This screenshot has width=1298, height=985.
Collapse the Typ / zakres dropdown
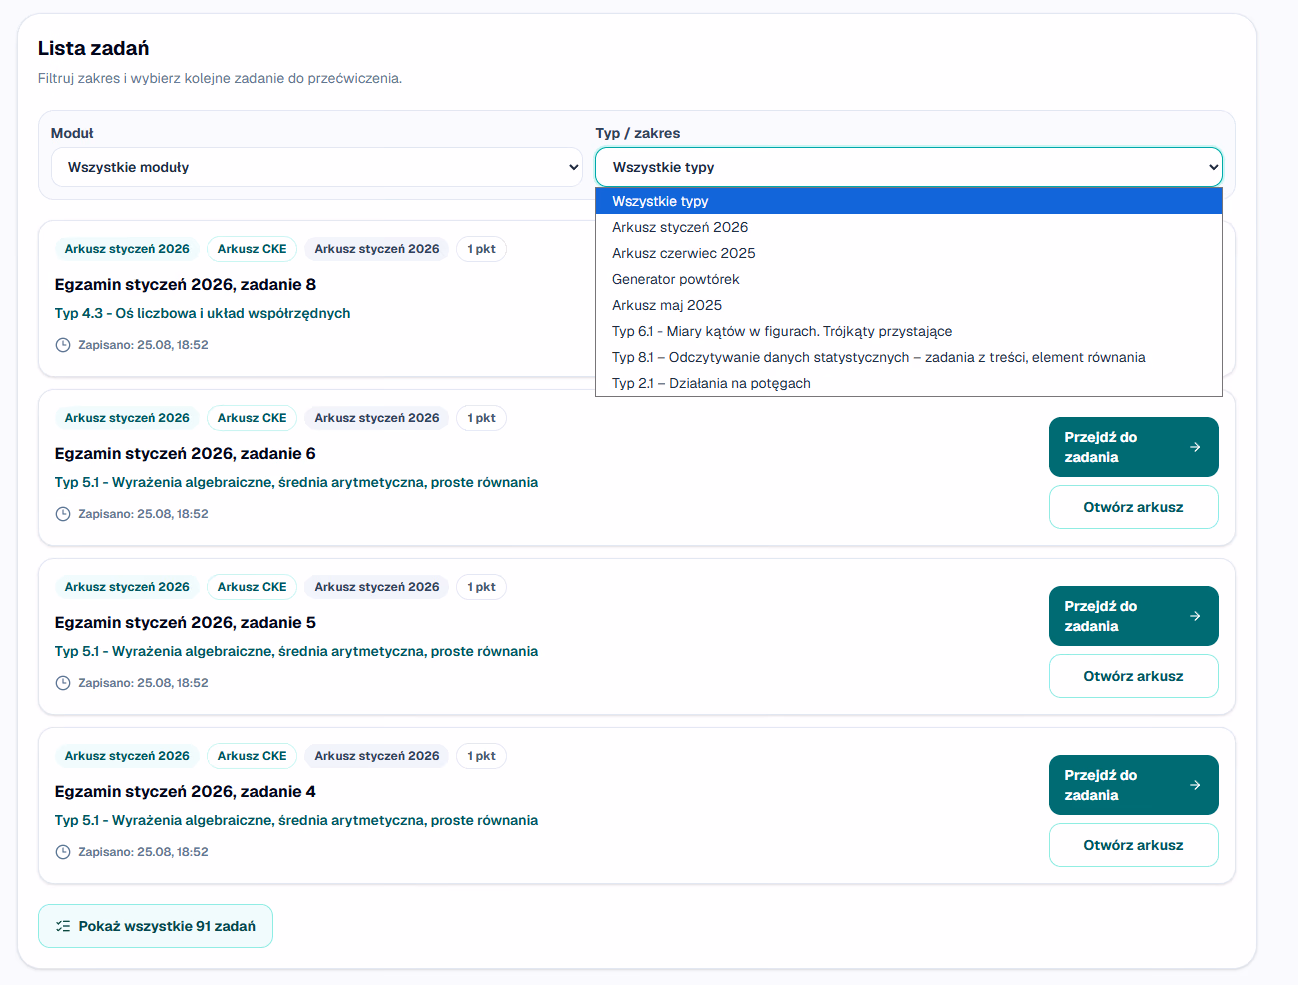[908, 167]
